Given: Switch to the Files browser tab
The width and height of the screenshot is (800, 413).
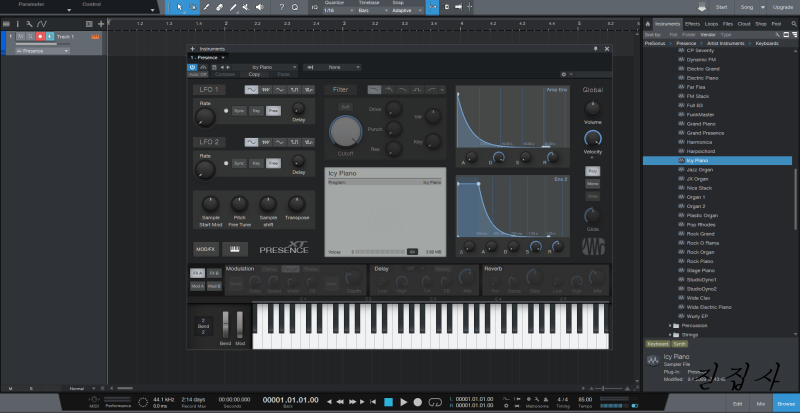Looking at the screenshot, I should (728, 24).
